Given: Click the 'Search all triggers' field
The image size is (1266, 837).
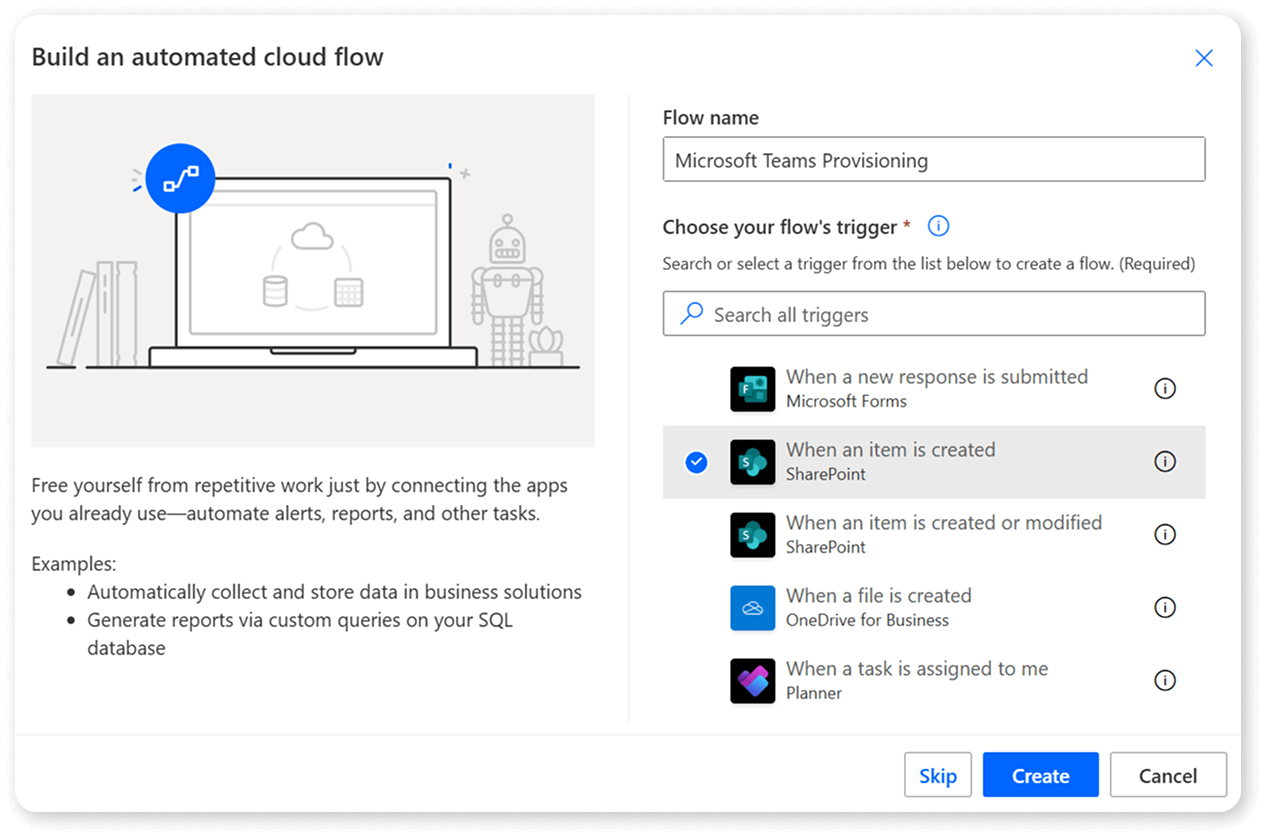Looking at the screenshot, I should point(934,314).
